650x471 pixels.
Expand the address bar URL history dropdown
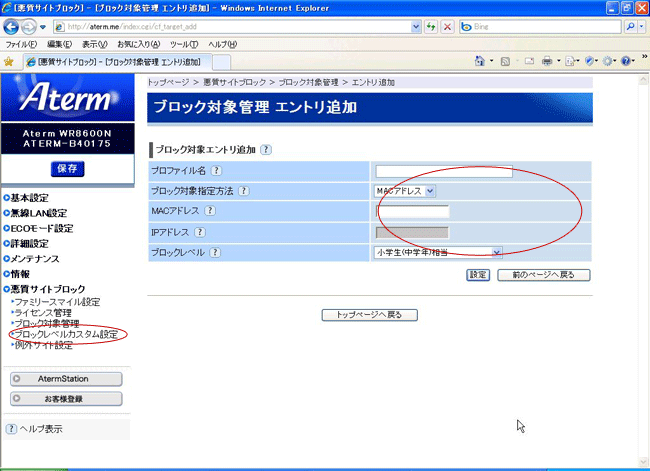pos(416,25)
